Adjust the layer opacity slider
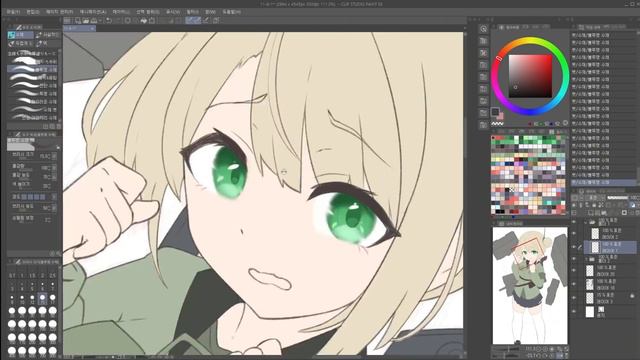Viewport: 640px width, 360px height. (618, 198)
